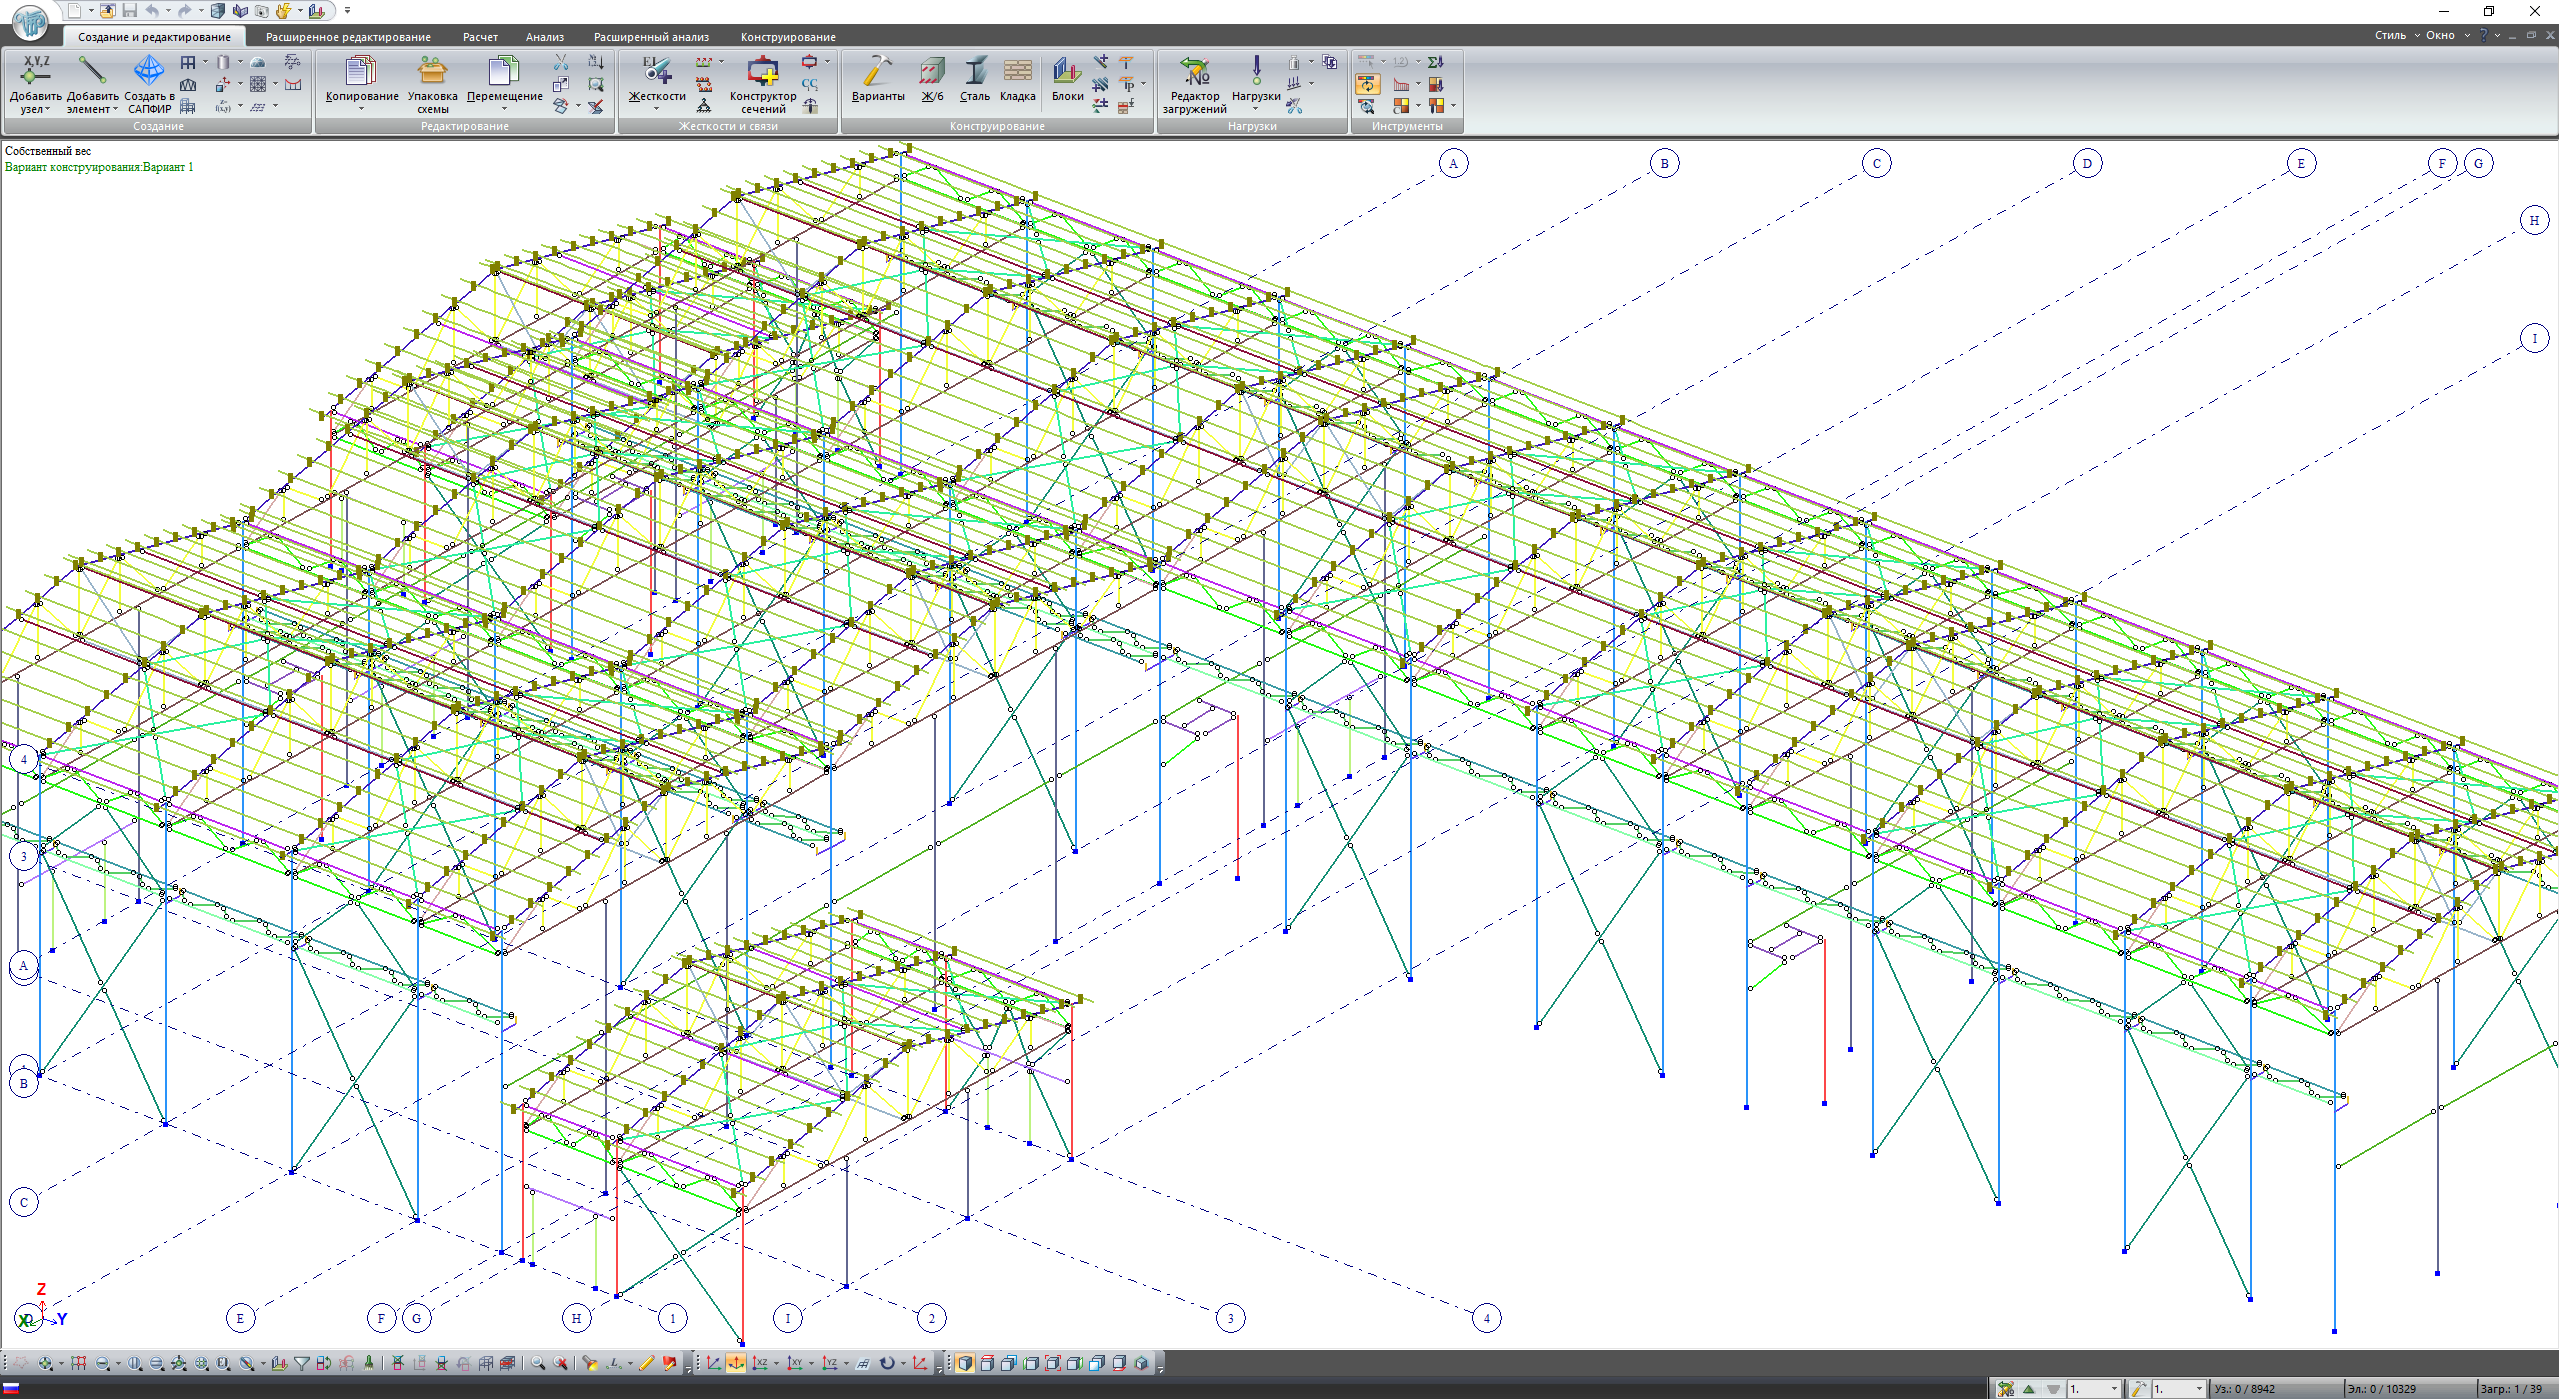2559x1399 pixels.
Task: Click the Добавить узел tool icon
Action: tap(36, 70)
